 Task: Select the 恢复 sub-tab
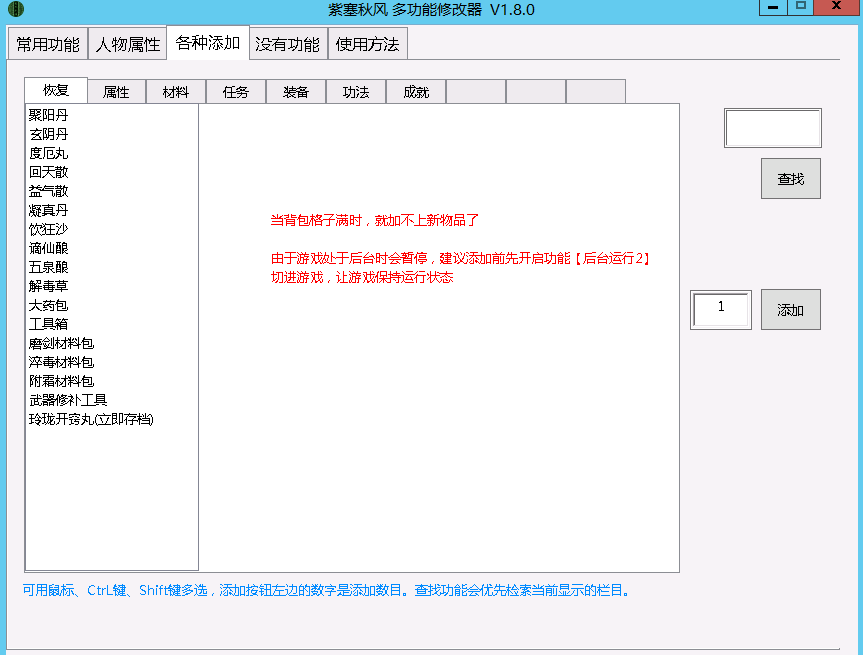(x=56, y=90)
